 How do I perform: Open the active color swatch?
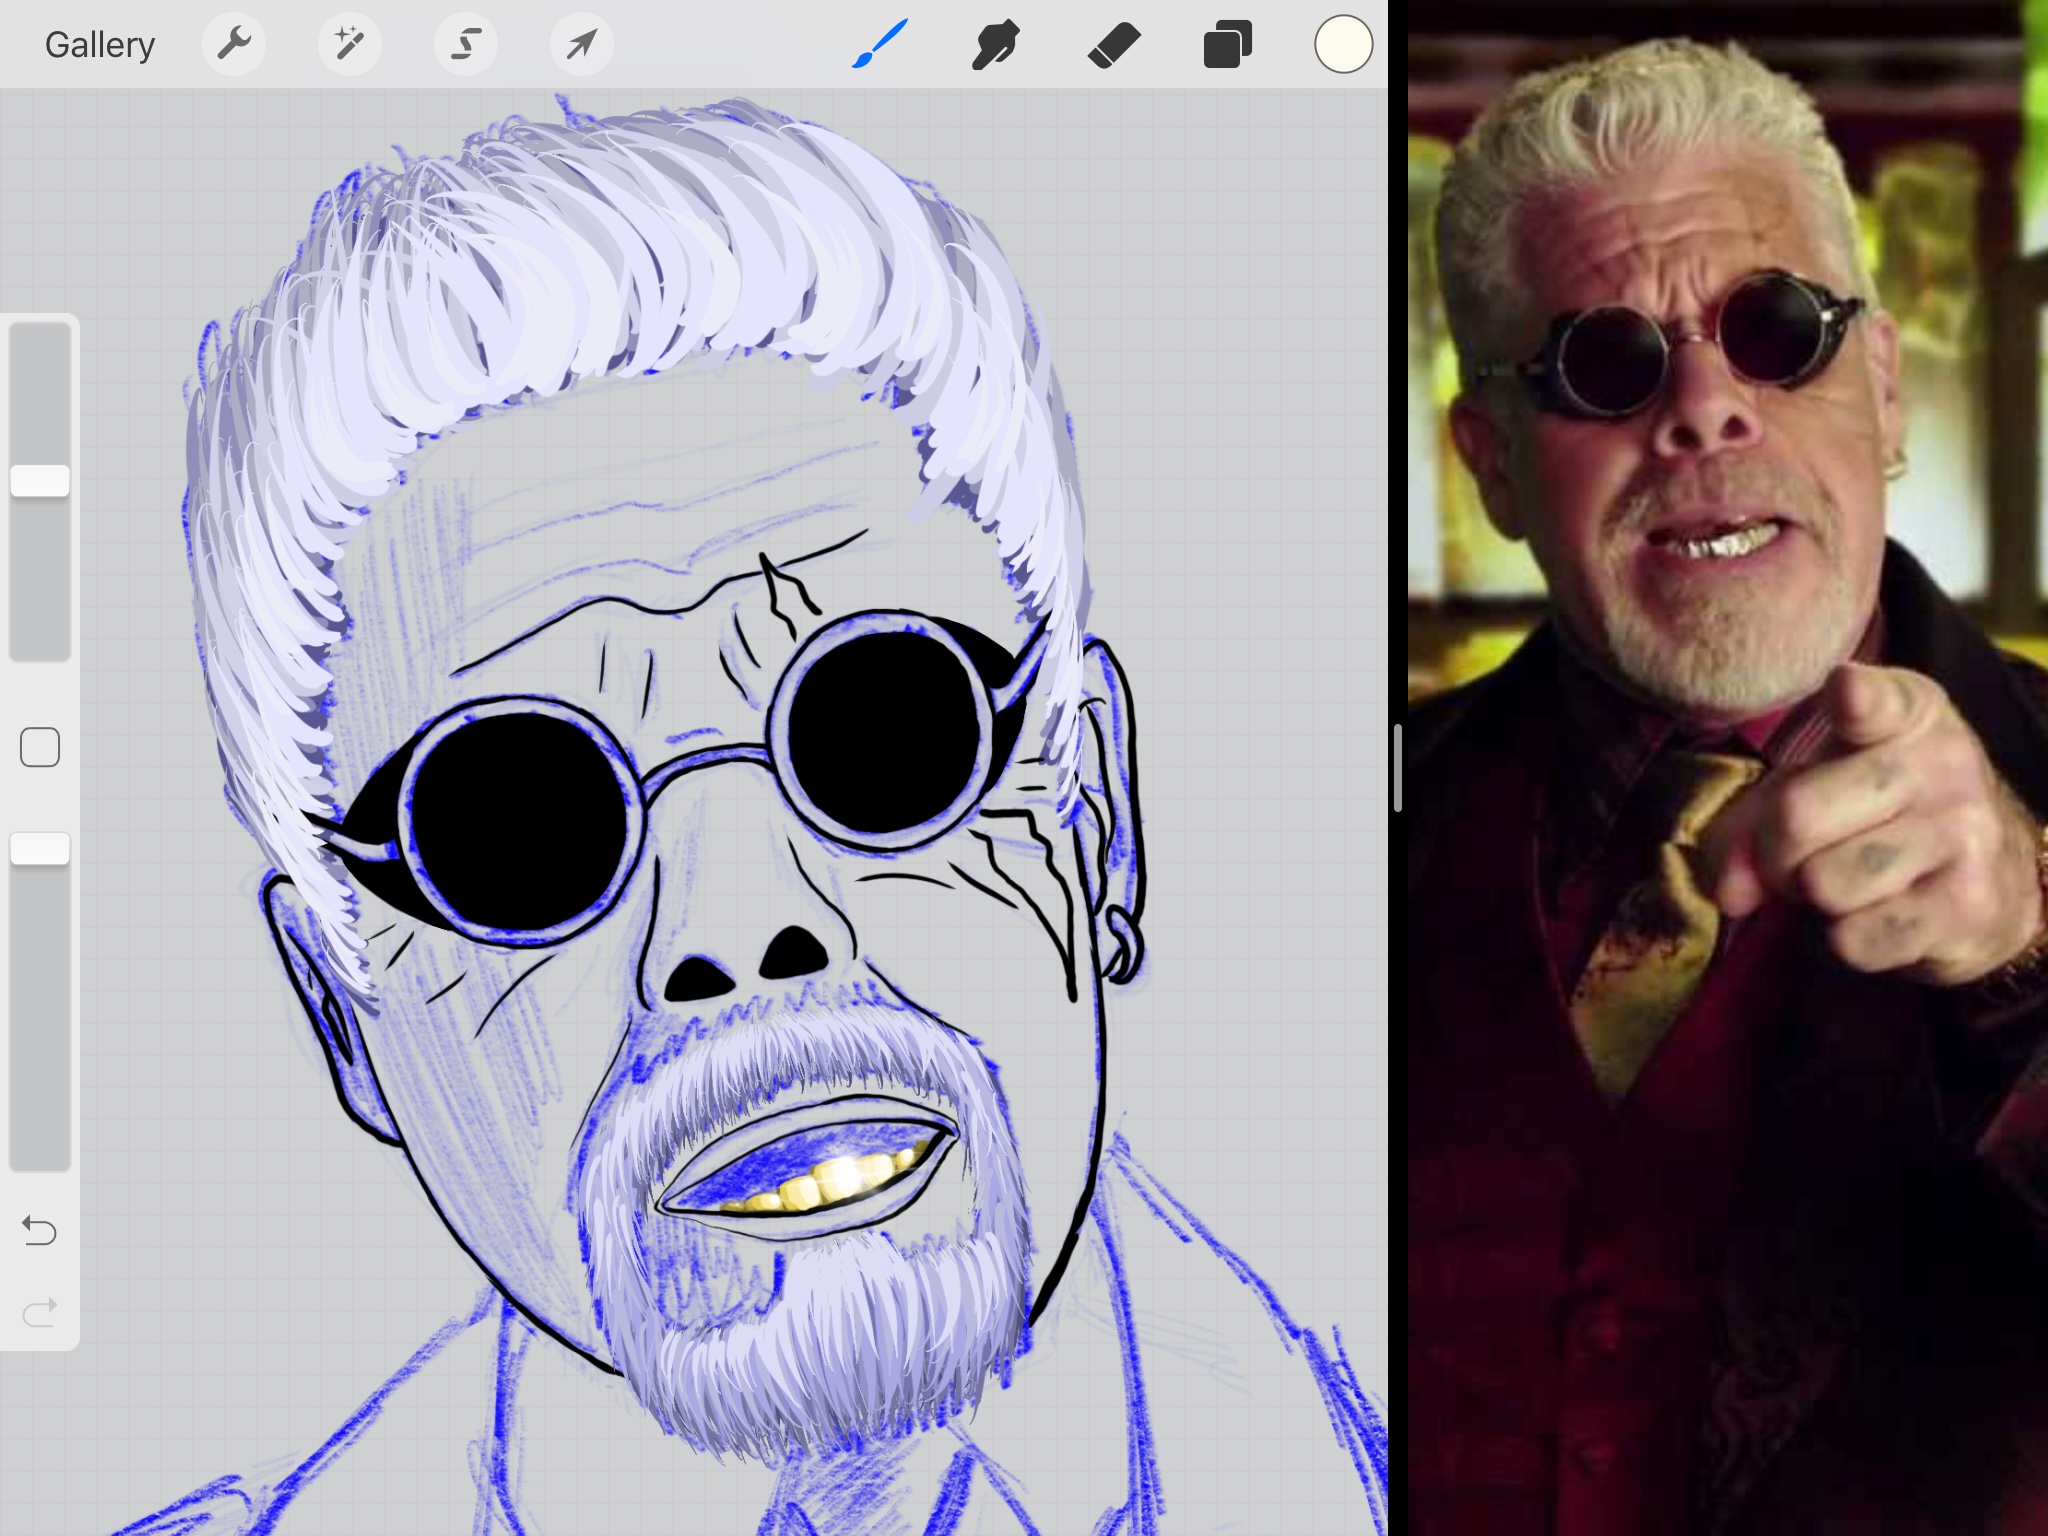point(1343,44)
